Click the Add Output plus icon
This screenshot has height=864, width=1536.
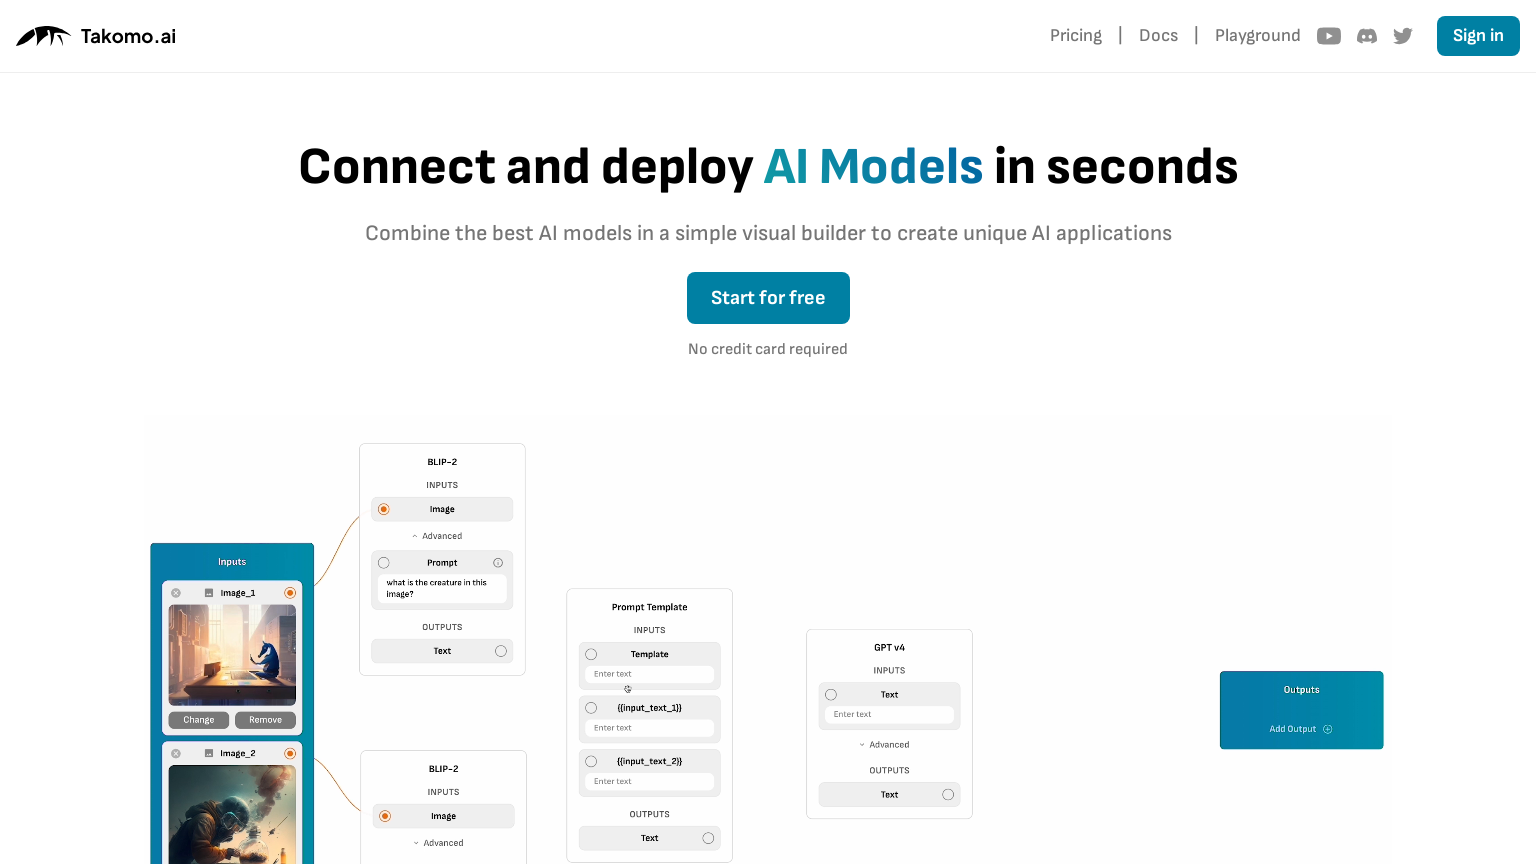click(1328, 729)
